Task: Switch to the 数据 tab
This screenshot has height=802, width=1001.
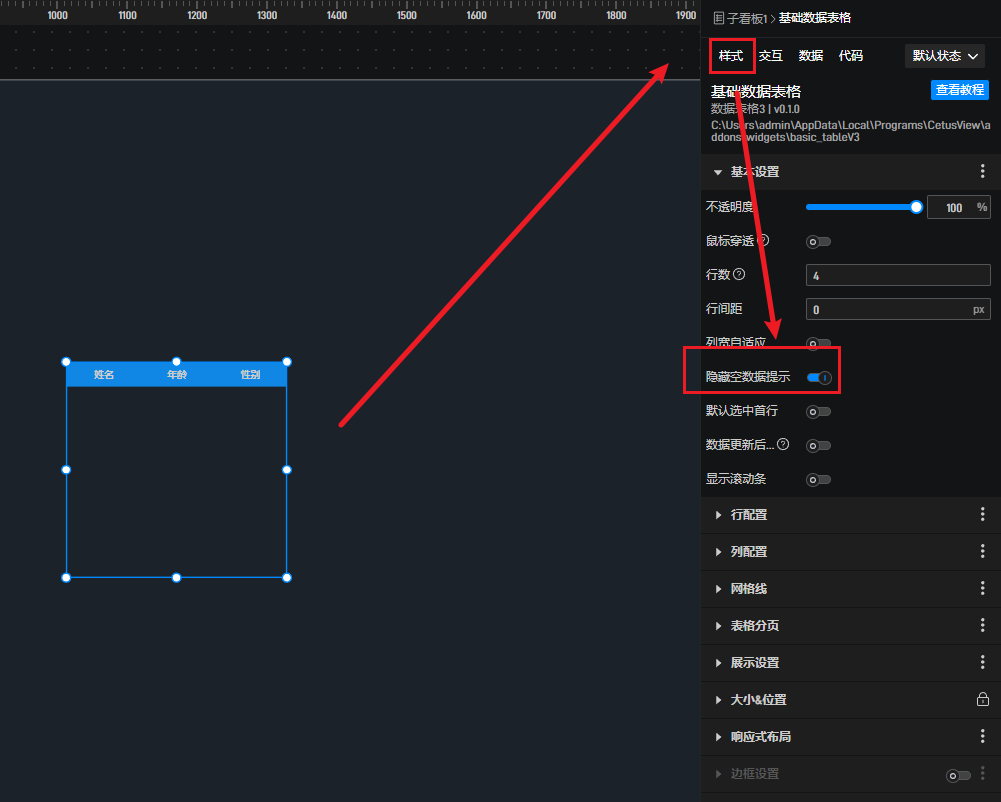Action: 811,56
